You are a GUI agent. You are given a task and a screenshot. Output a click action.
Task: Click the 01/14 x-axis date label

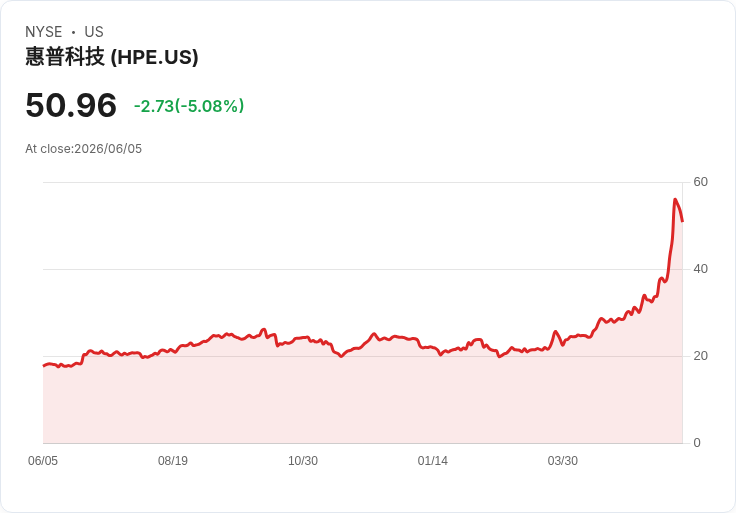pos(433,461)
